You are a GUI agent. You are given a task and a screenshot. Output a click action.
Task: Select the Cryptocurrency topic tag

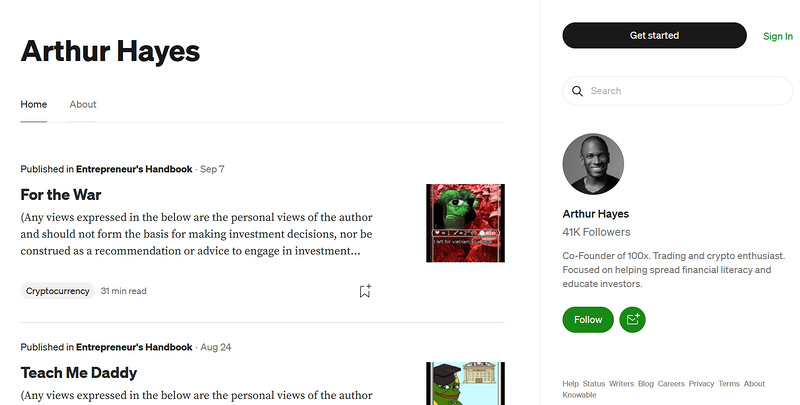pos(58,291)
